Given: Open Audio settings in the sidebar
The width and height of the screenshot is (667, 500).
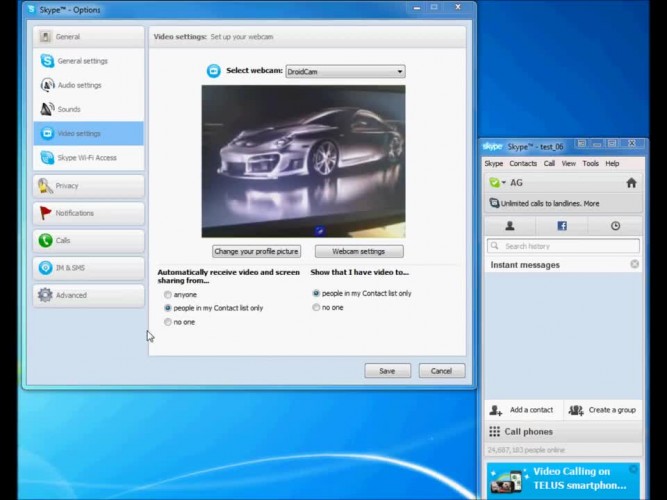Looking at the screenshot, I should [x=88, y=85].
